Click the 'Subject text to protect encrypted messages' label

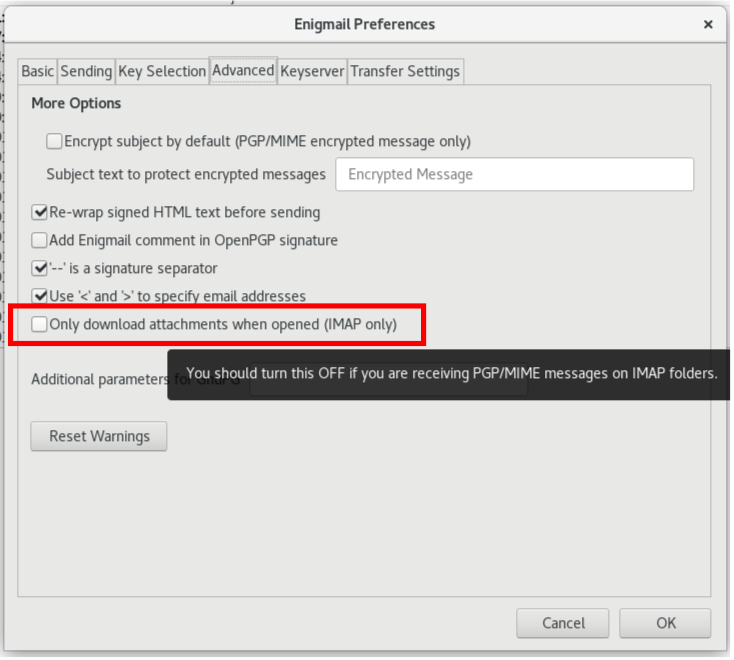pos(186,174)
